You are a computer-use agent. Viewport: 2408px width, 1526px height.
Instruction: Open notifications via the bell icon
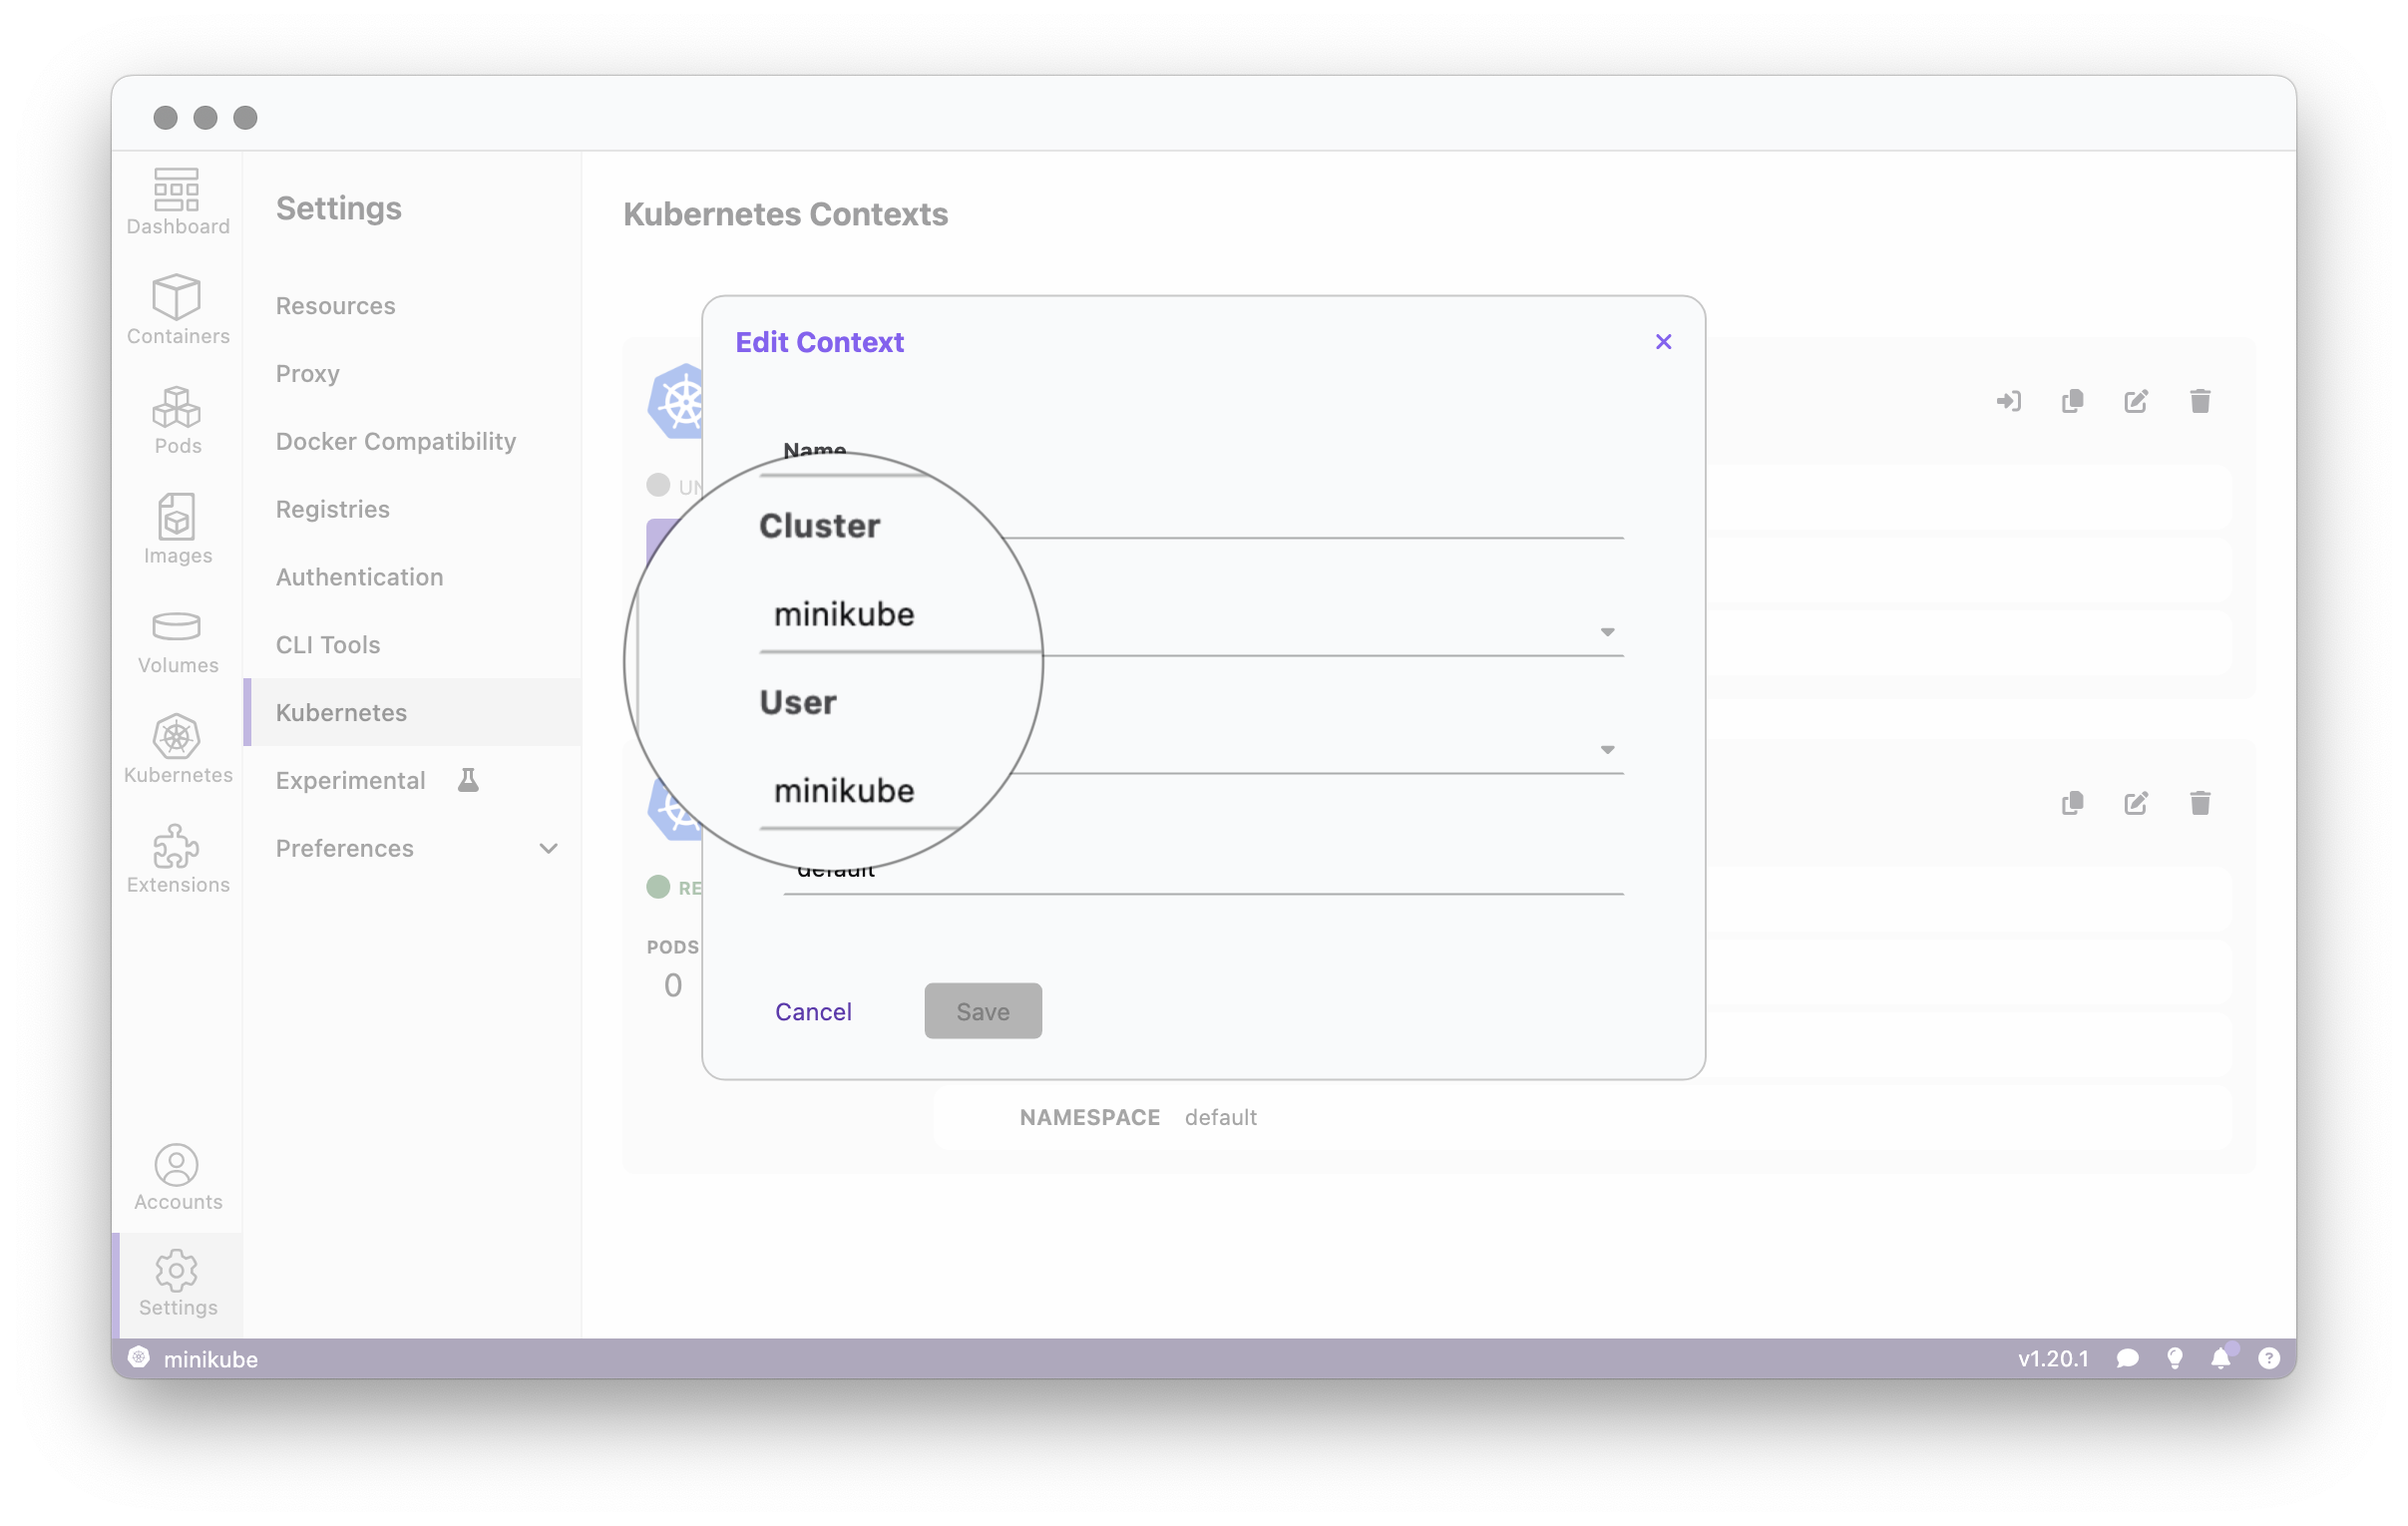[x=2221, y=1358]
